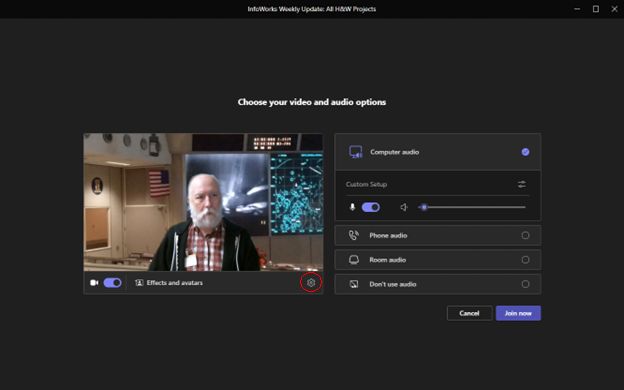Click Join now to enter meeting
Viewport: 624px width, 390px height.
pos(518,313)
